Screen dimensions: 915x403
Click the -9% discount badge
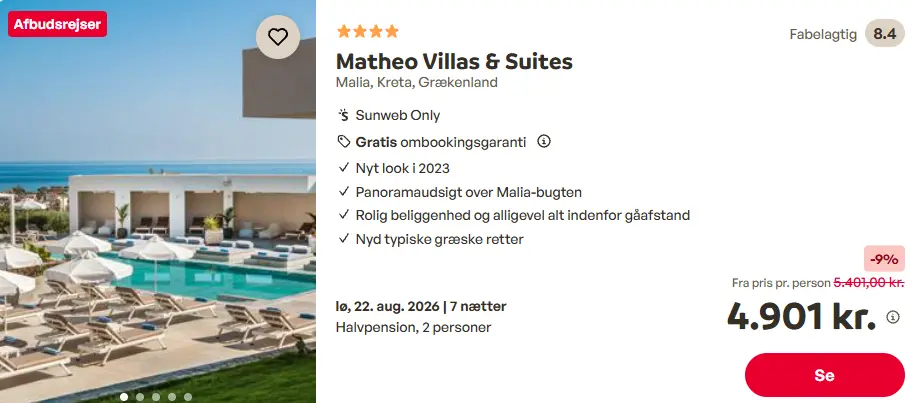pos(884,259)
